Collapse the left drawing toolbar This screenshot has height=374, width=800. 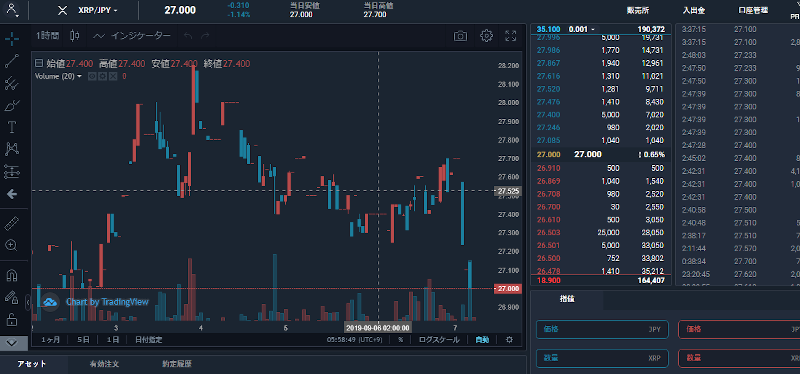click(29, 303)
